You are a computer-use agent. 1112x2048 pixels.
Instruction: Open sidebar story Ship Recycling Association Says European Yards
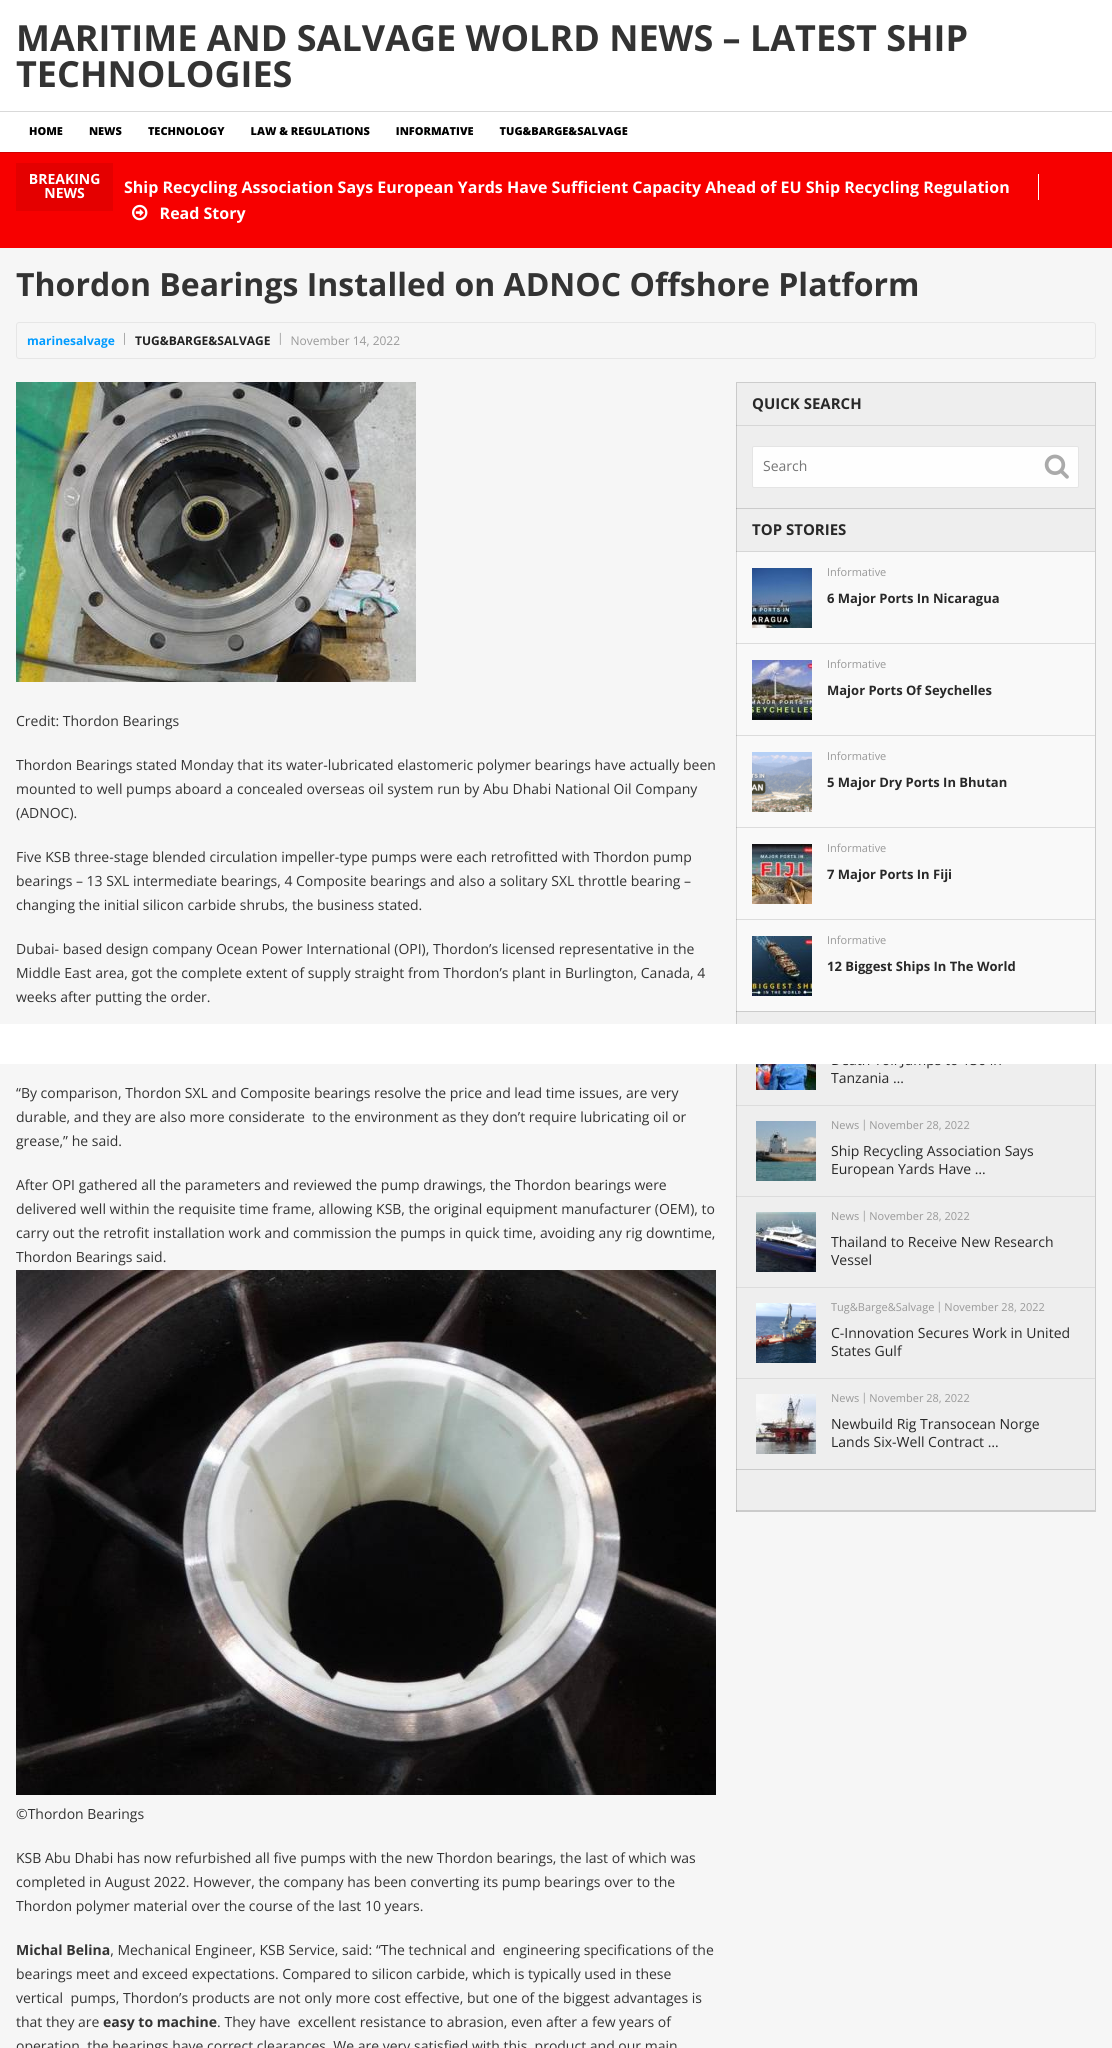(x=932, y=1160)
